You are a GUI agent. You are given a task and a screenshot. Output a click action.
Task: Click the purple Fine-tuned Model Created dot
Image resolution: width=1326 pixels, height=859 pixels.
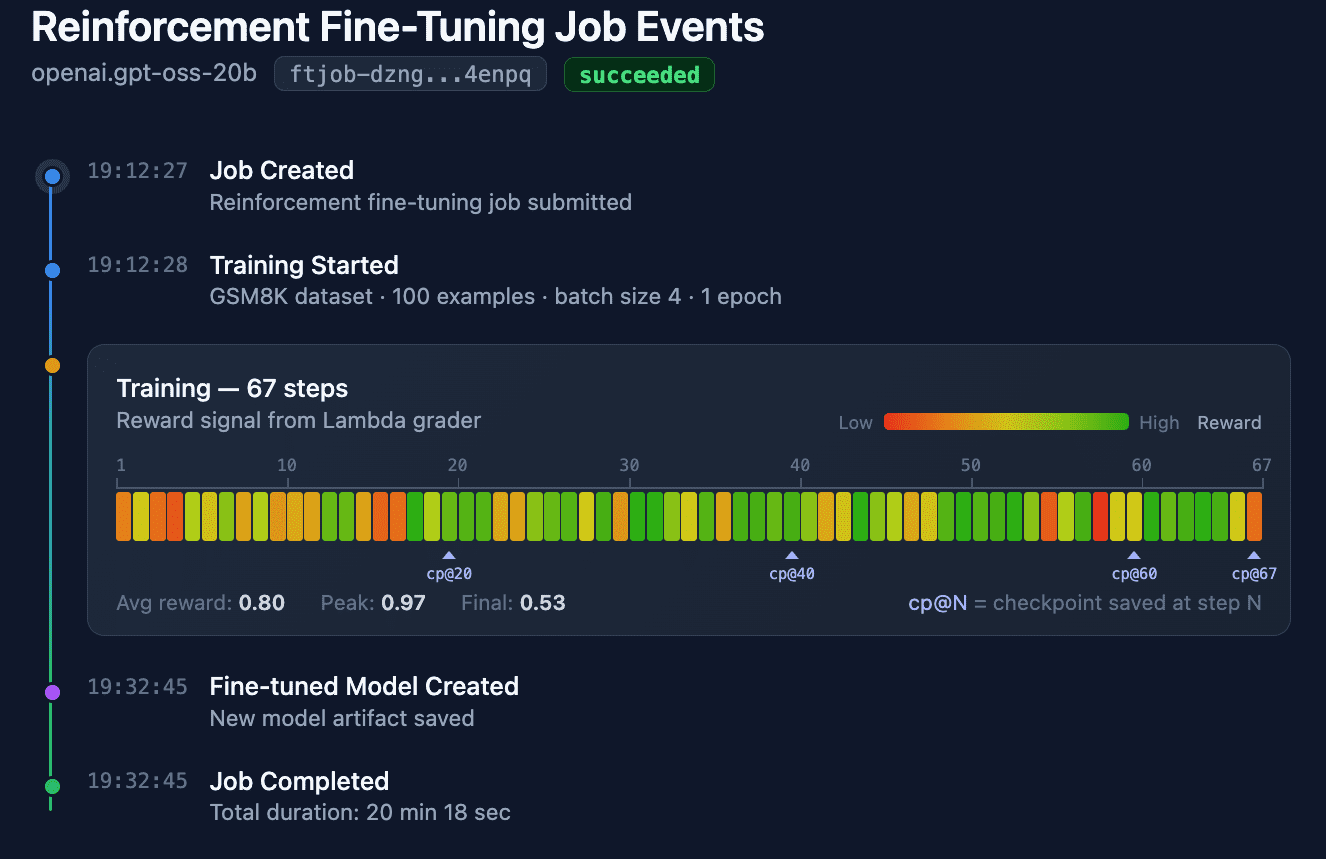[52, 692]
